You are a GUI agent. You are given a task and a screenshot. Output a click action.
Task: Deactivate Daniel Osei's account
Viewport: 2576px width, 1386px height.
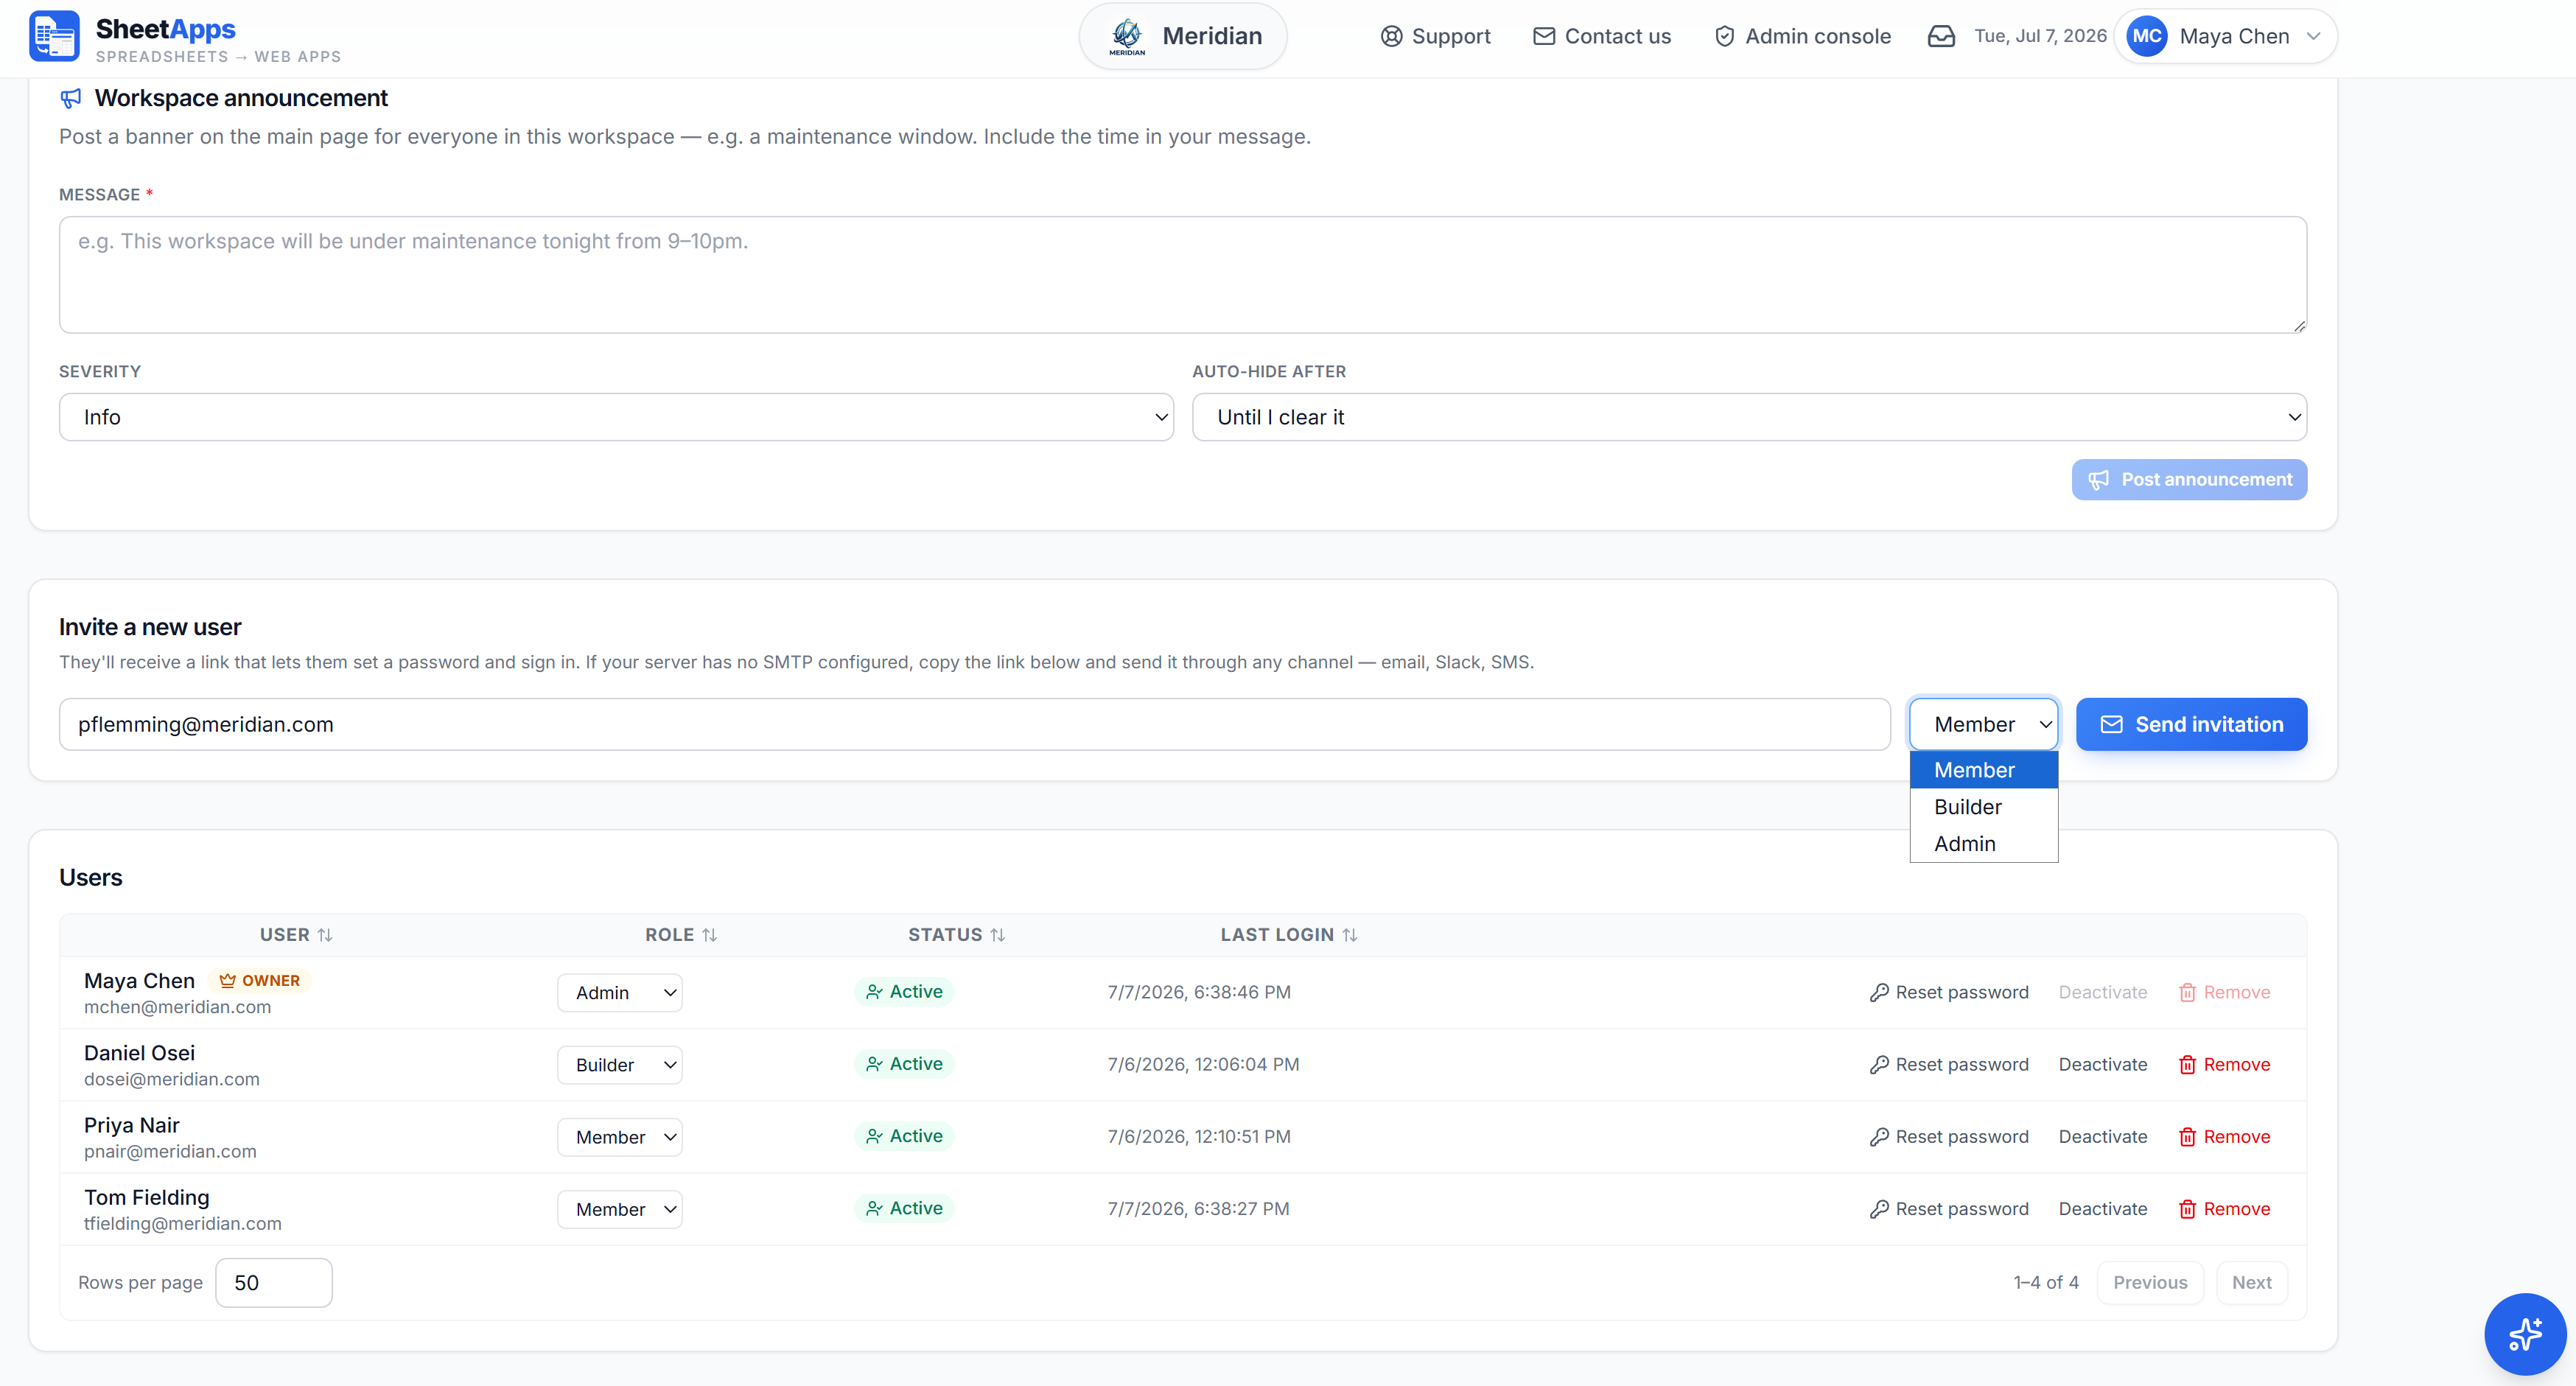(2102, 1065)
